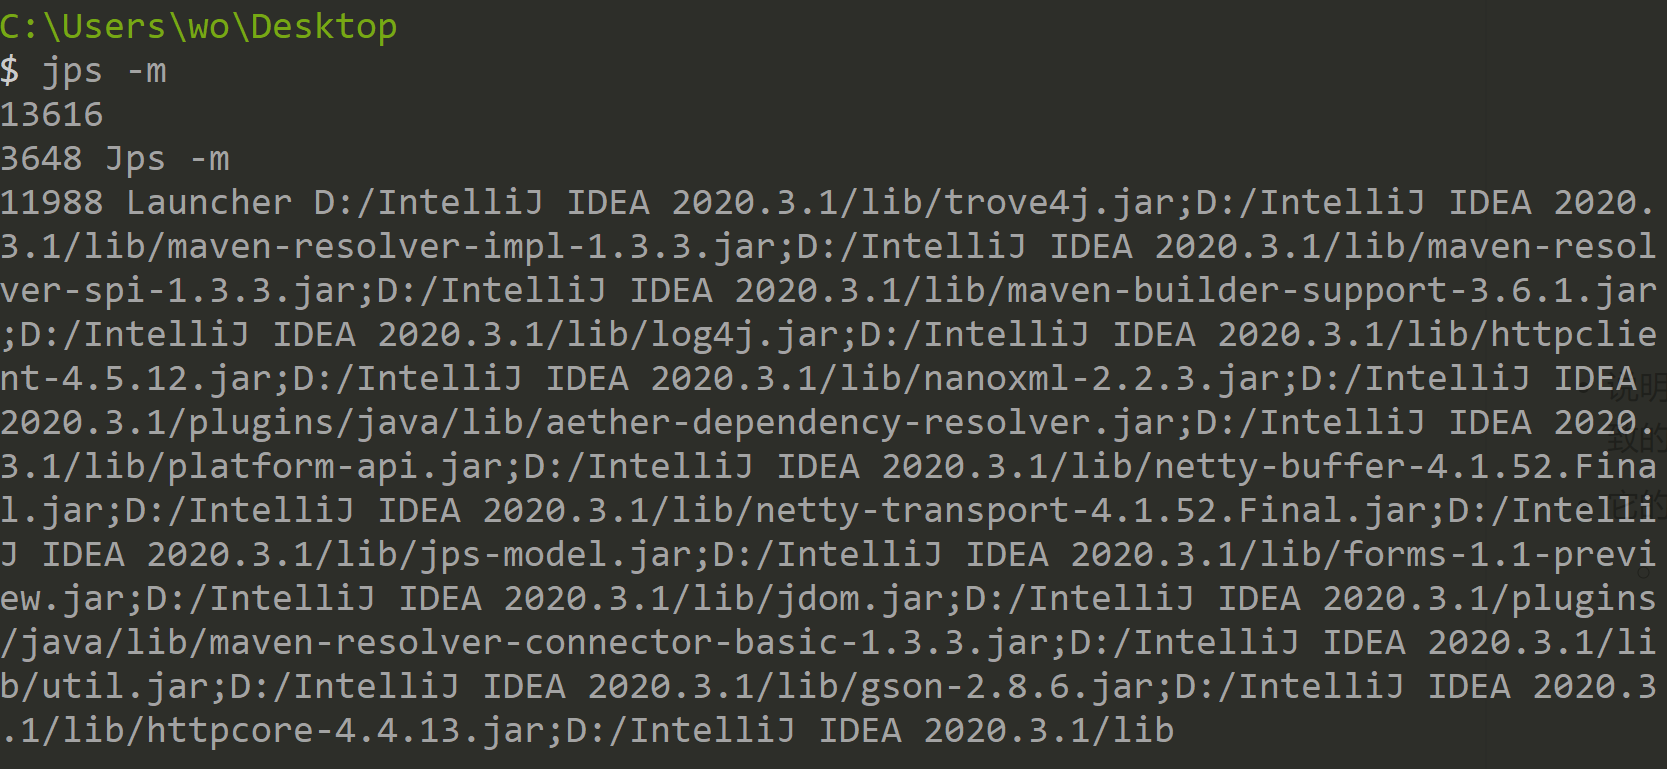Click the typed jps -m command

coord(104,71)
